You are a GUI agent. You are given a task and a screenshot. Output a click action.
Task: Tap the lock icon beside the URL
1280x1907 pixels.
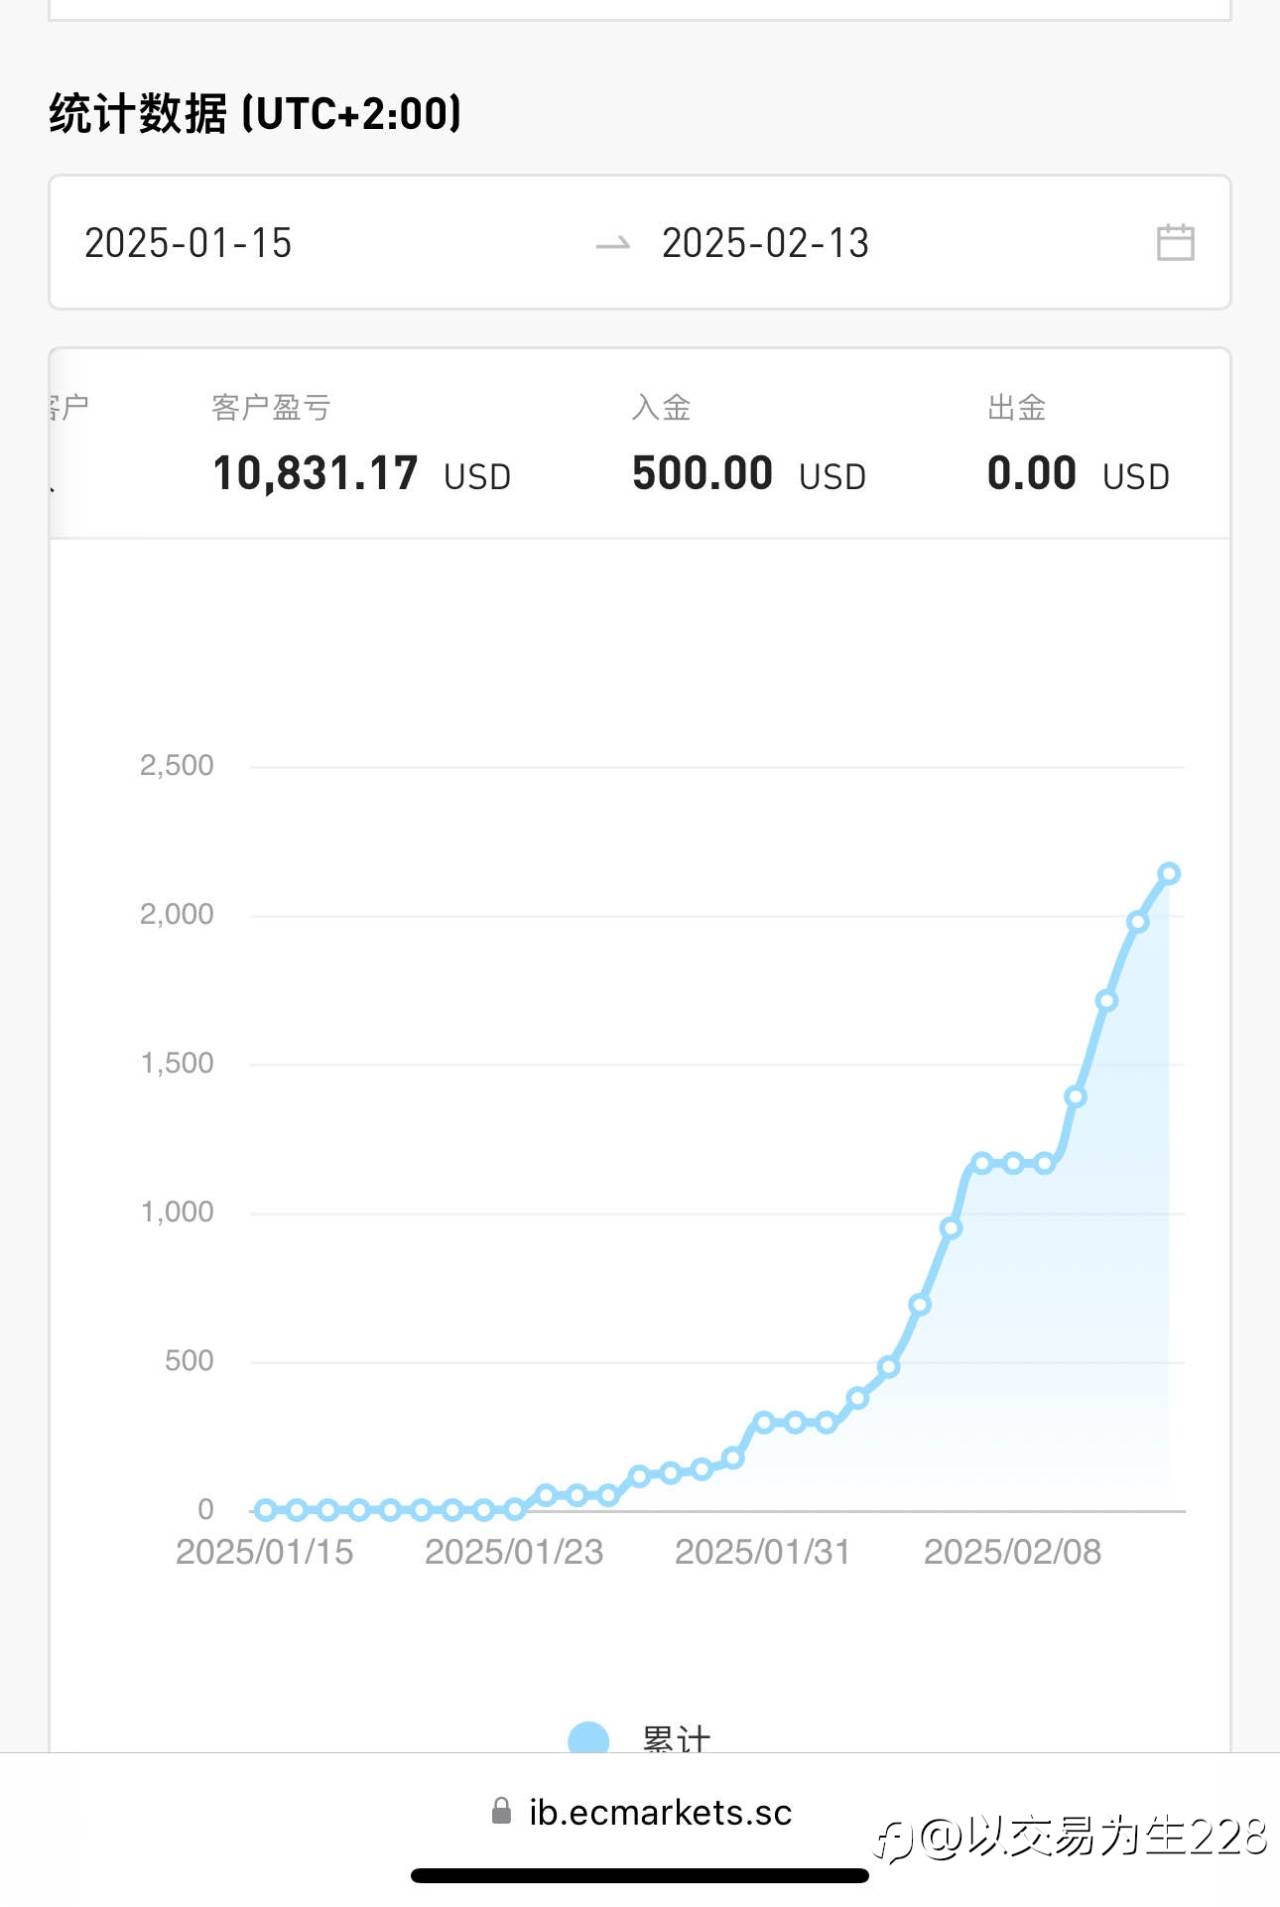coord(502,1811)
